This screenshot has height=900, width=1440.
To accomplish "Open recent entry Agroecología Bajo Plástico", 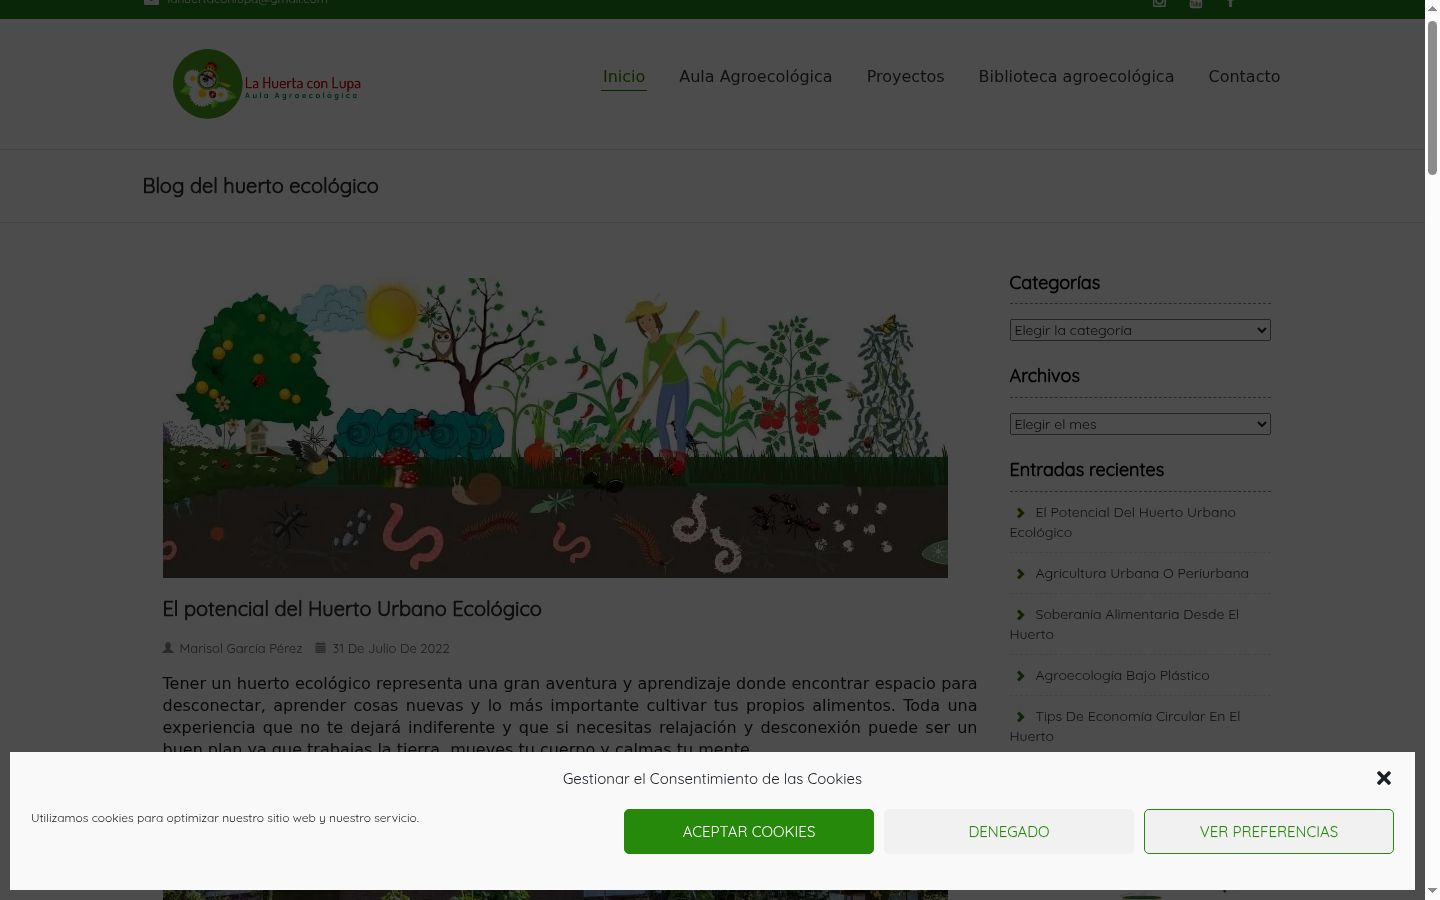I will (1122, 676).
